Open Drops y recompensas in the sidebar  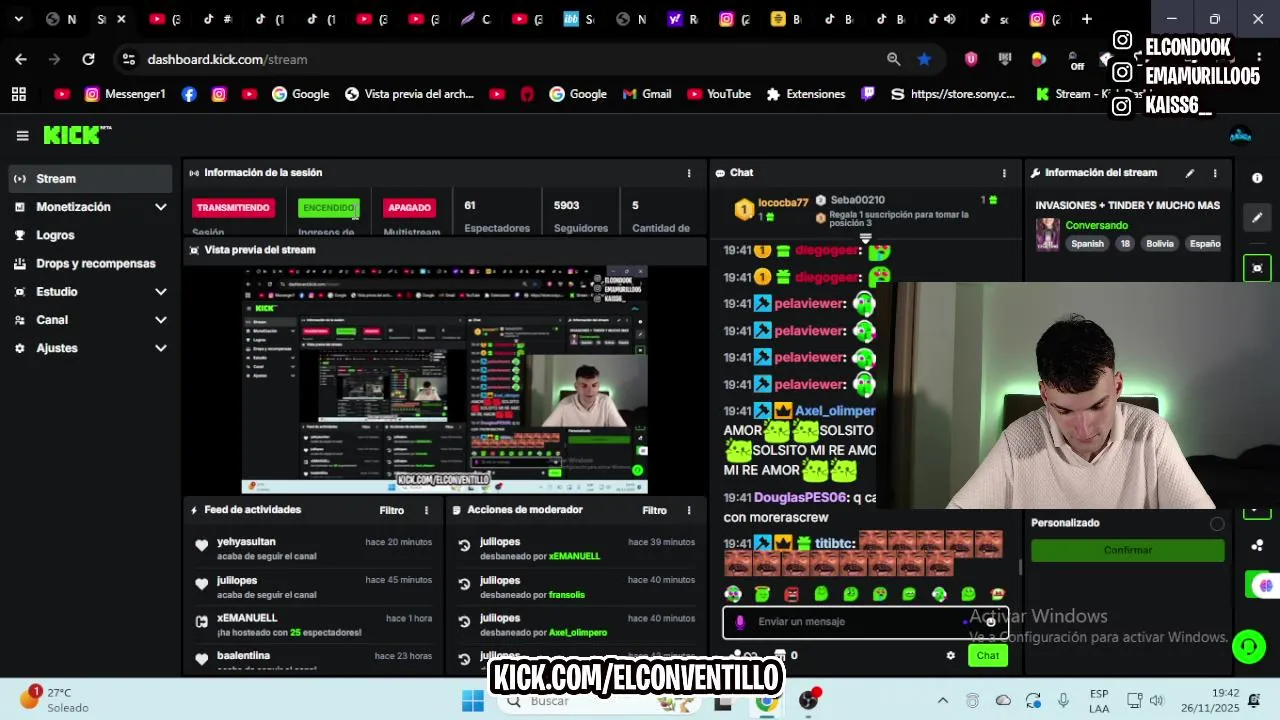90,264
